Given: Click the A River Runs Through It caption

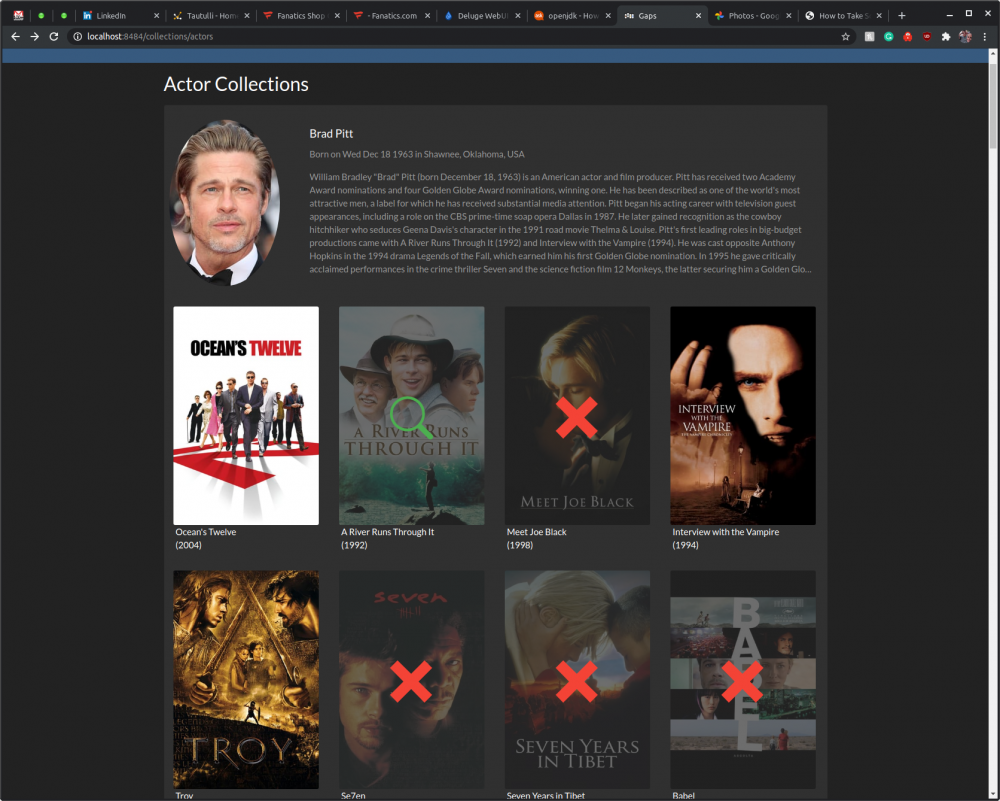Looking at the screenshot, I should click(x=387, y=532).
